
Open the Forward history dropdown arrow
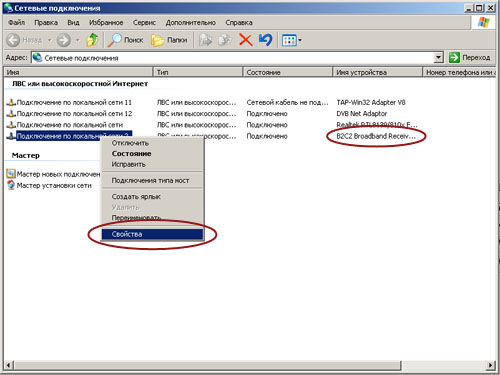[x=77, y=40]
